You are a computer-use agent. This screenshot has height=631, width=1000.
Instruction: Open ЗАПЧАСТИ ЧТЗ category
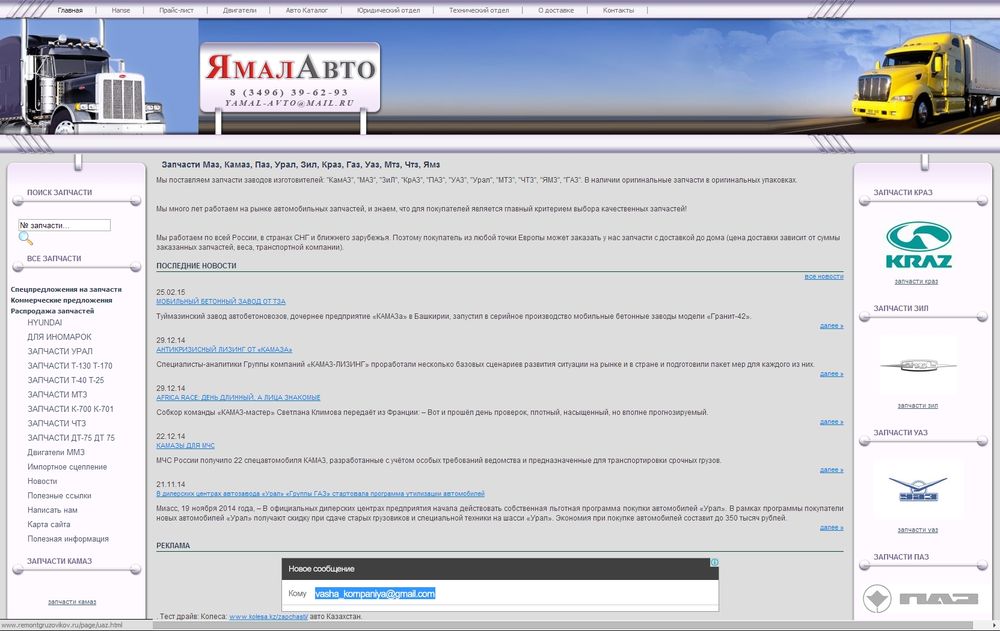[x=56, y=424]
